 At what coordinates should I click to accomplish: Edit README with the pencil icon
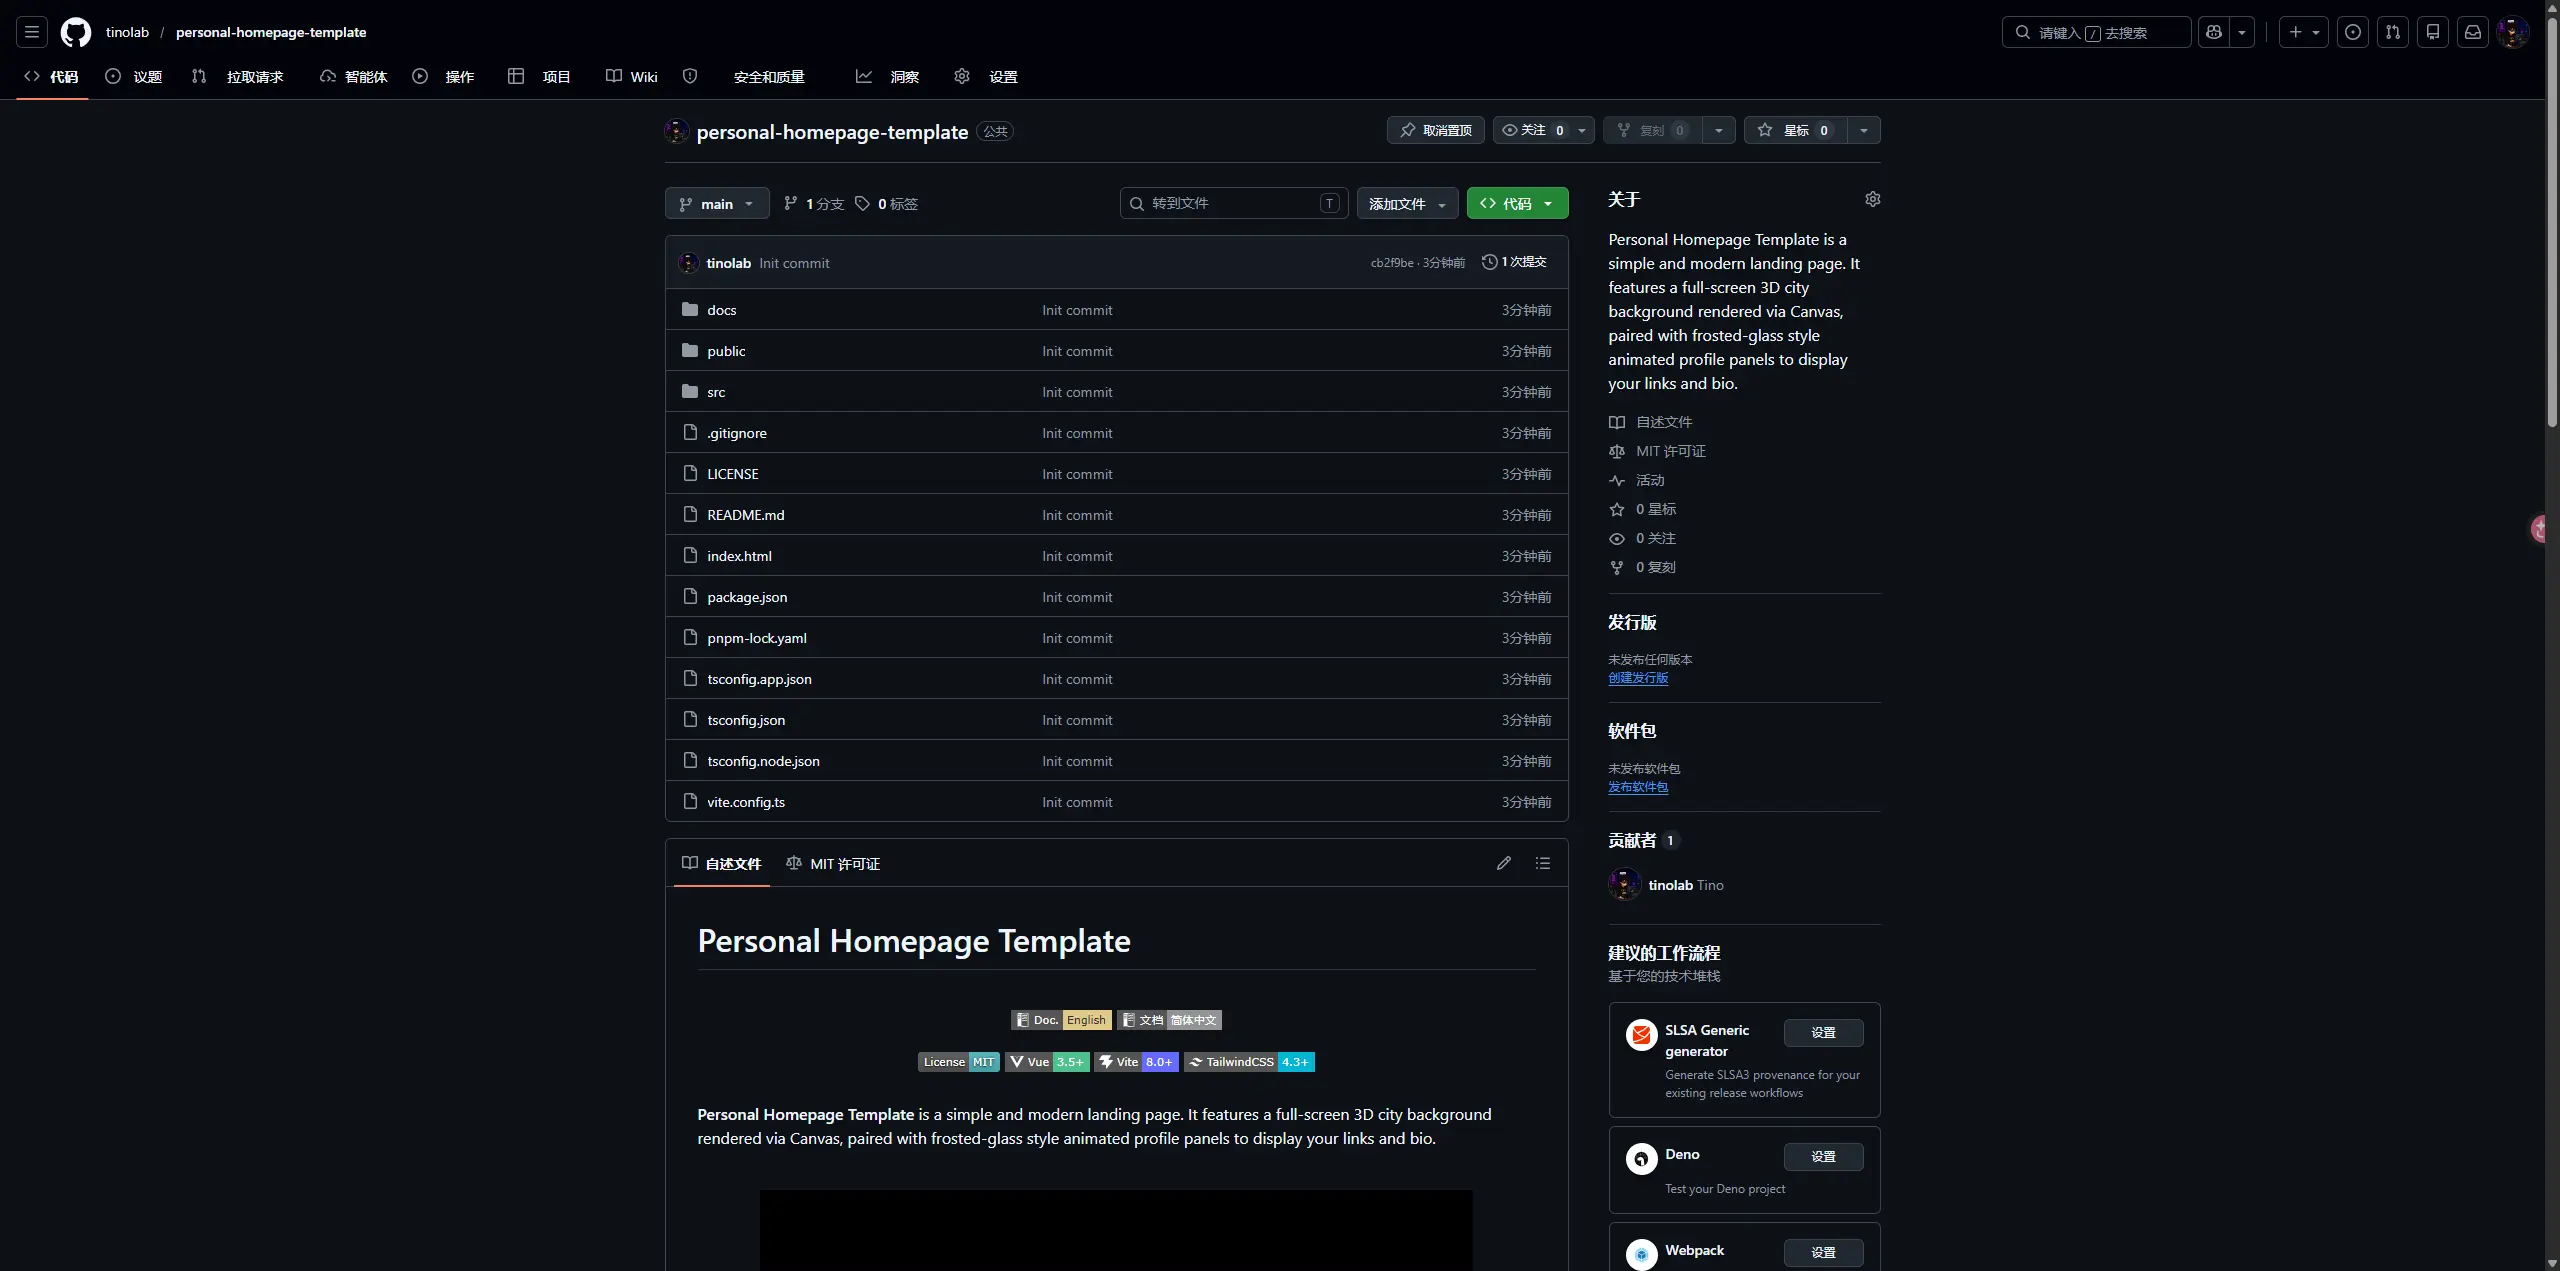1504,863
